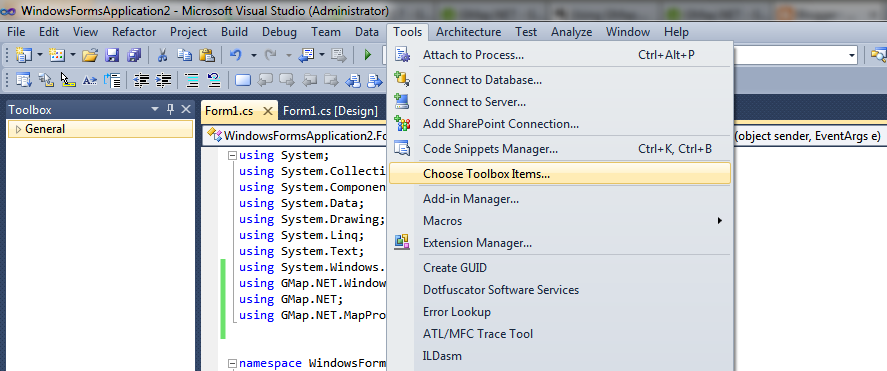Collapse the namespace WindowsForm region
The height and width of the screenshot is (371, 887).
pos(232,363)
